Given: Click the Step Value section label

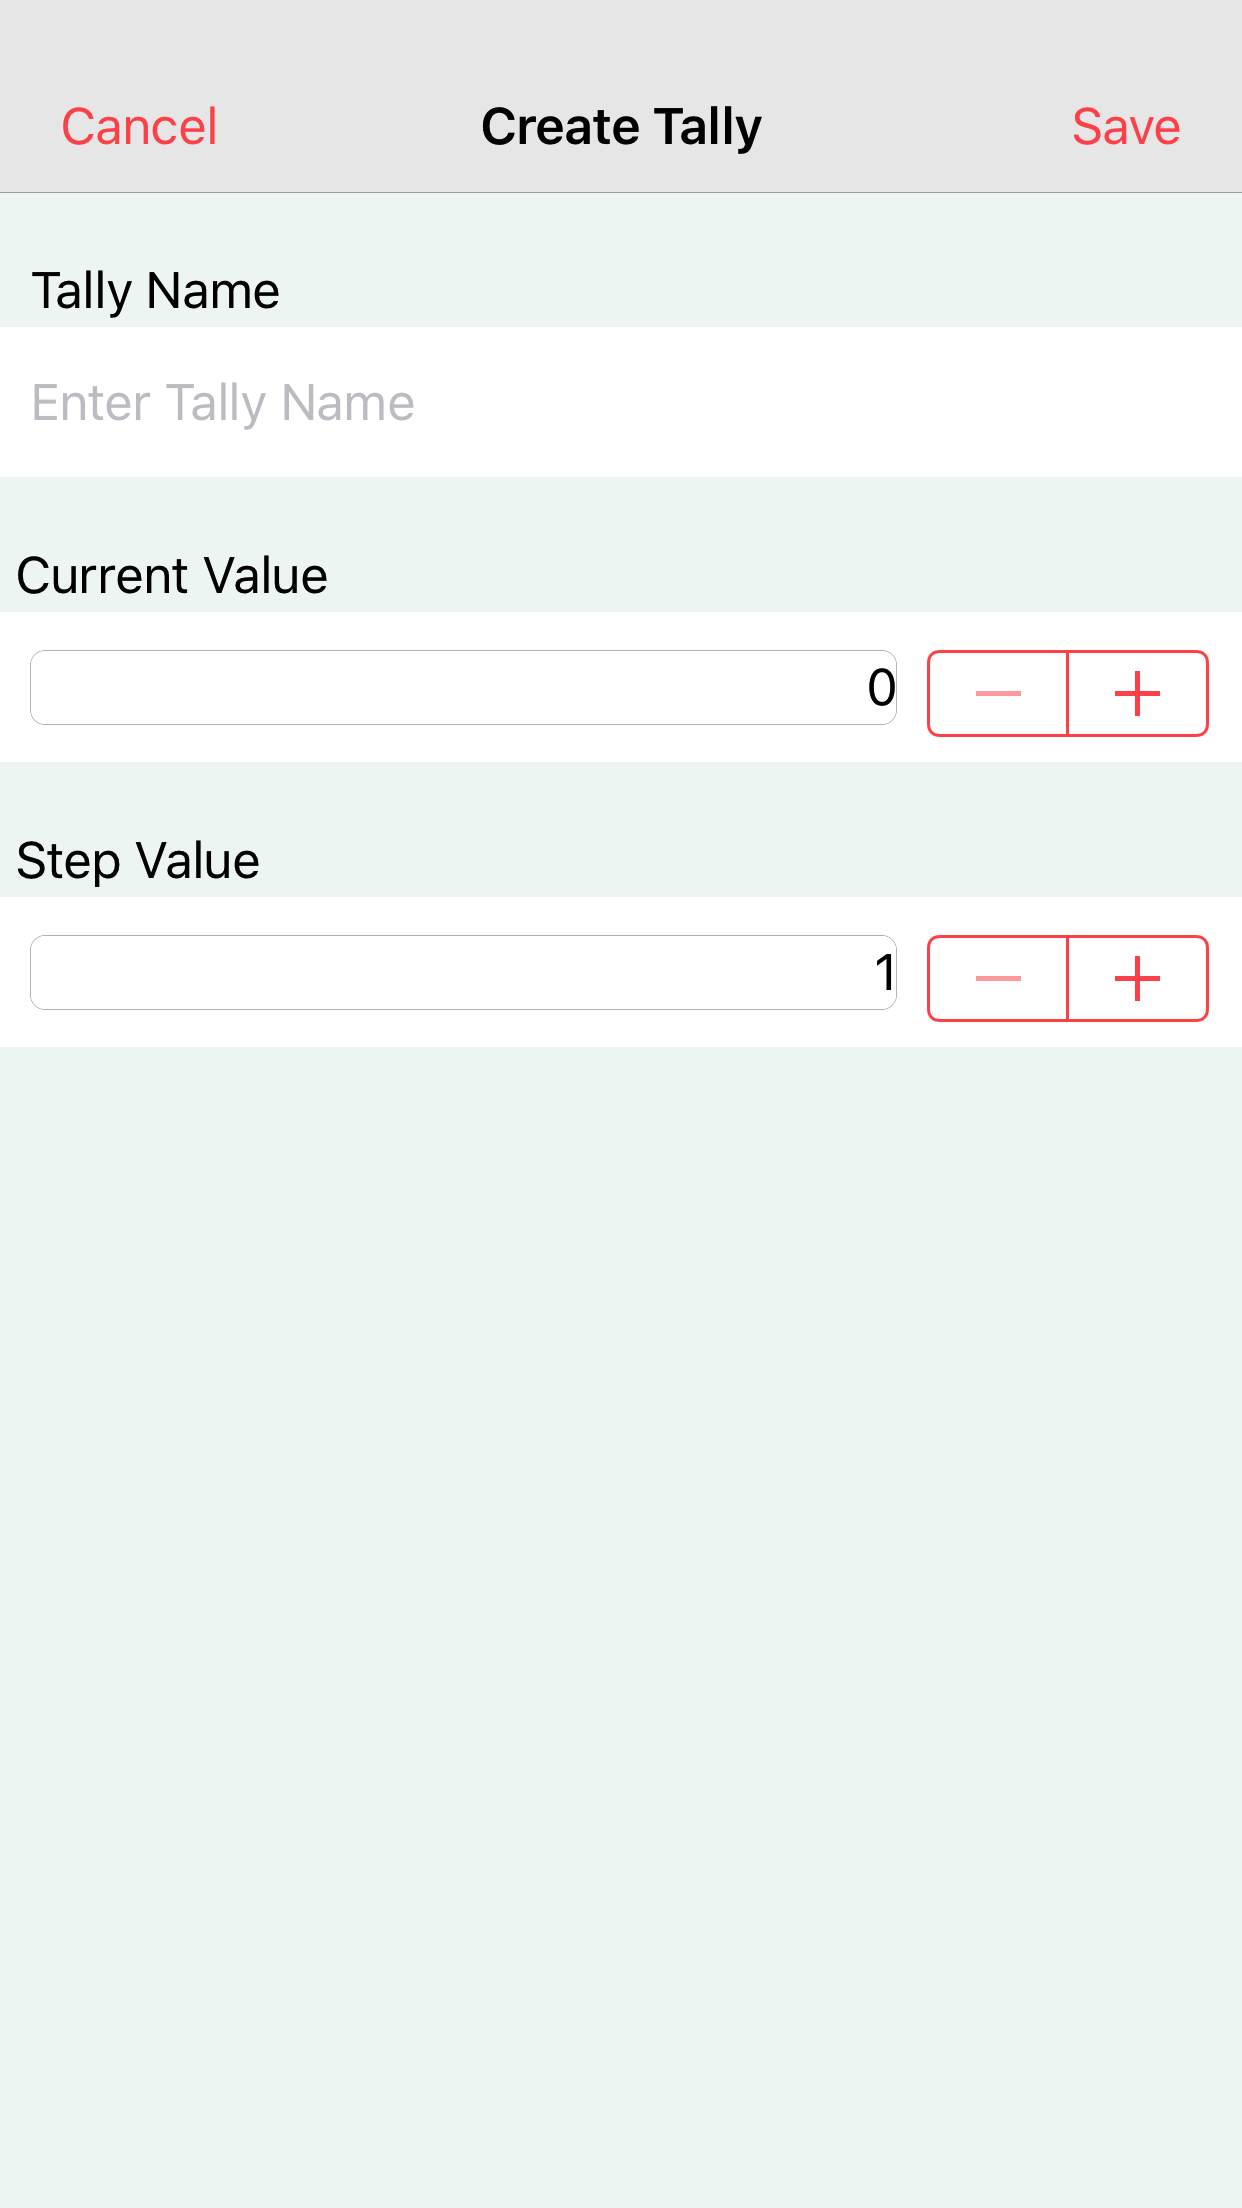Looking at the screenshot, I should (138, 861).
